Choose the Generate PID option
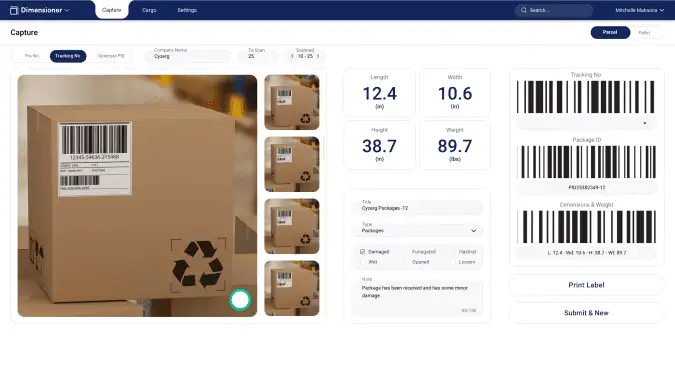The height and width of the screenshot is (373, 675). (111, 56)
